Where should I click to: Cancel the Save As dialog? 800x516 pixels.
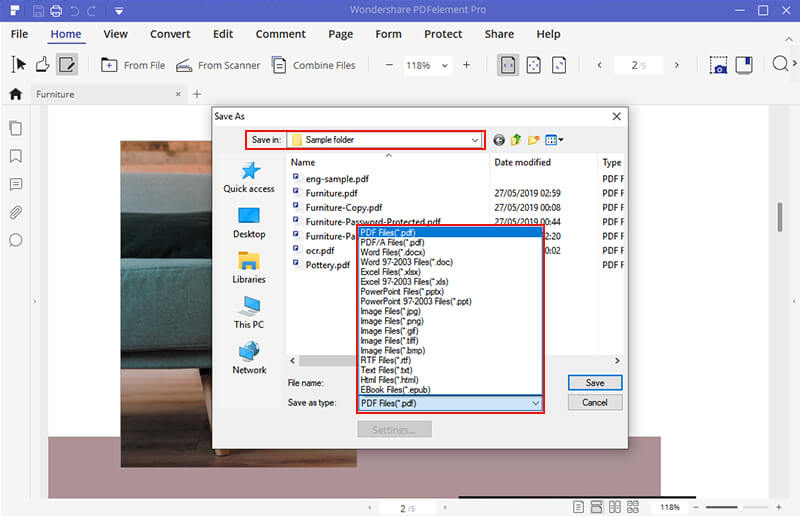pyautogui.click(x=595, y=402)
